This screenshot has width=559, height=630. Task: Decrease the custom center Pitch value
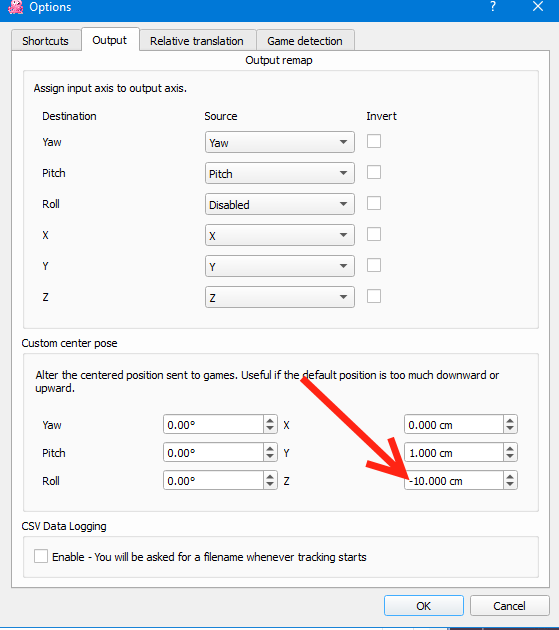270,457
